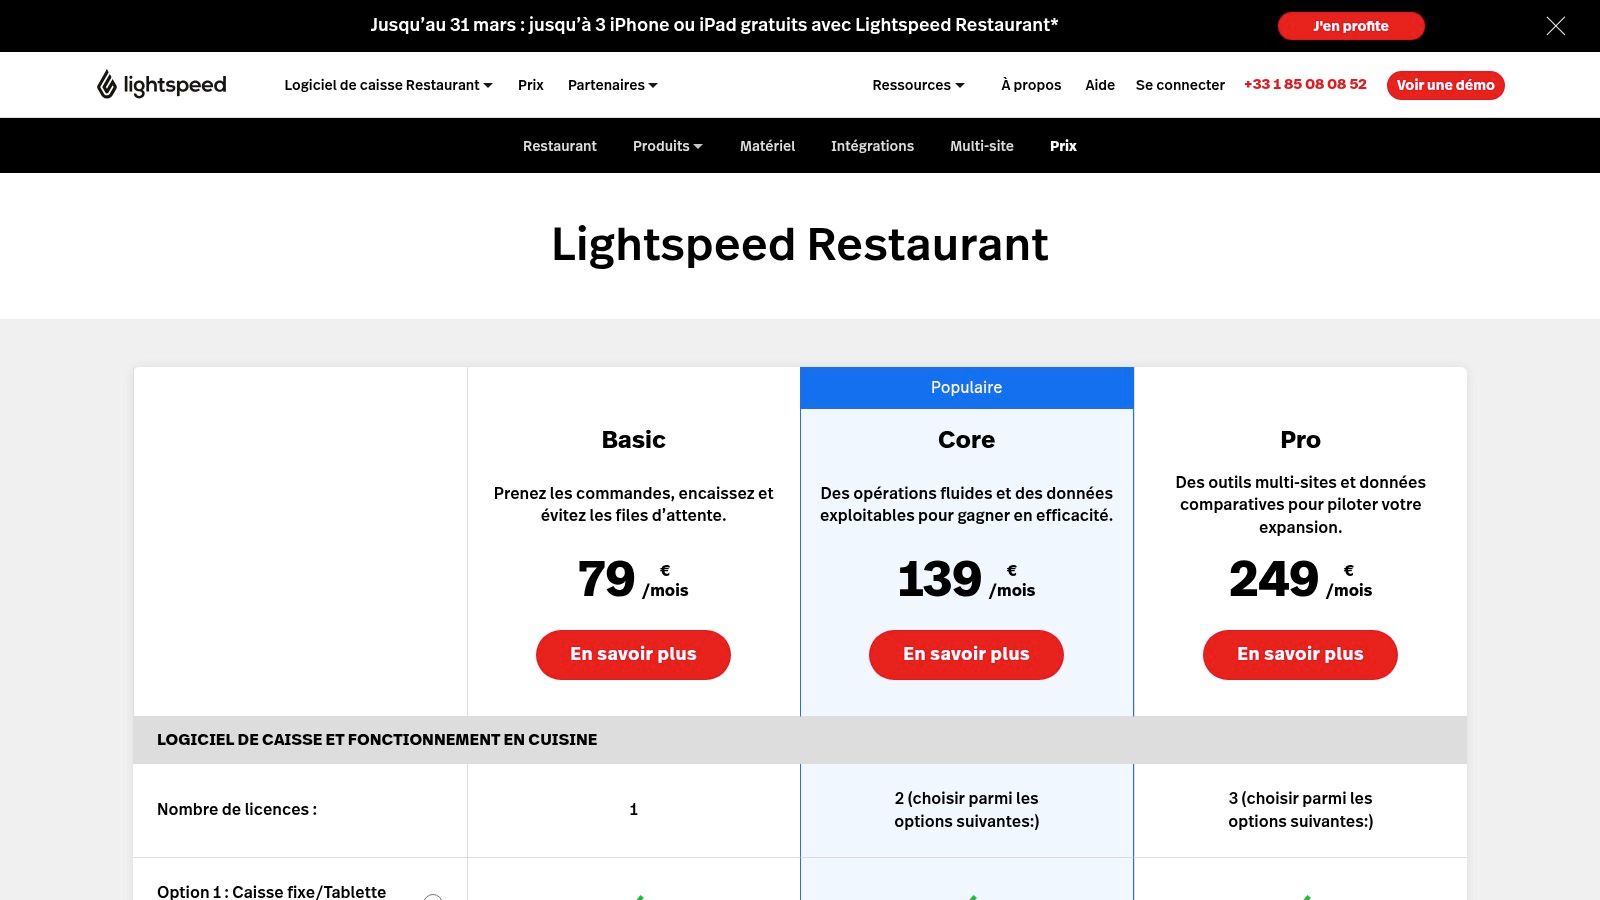Click Se connecter to log in
Viewport: 1600px width, 900px height.
click(1180, 85)
